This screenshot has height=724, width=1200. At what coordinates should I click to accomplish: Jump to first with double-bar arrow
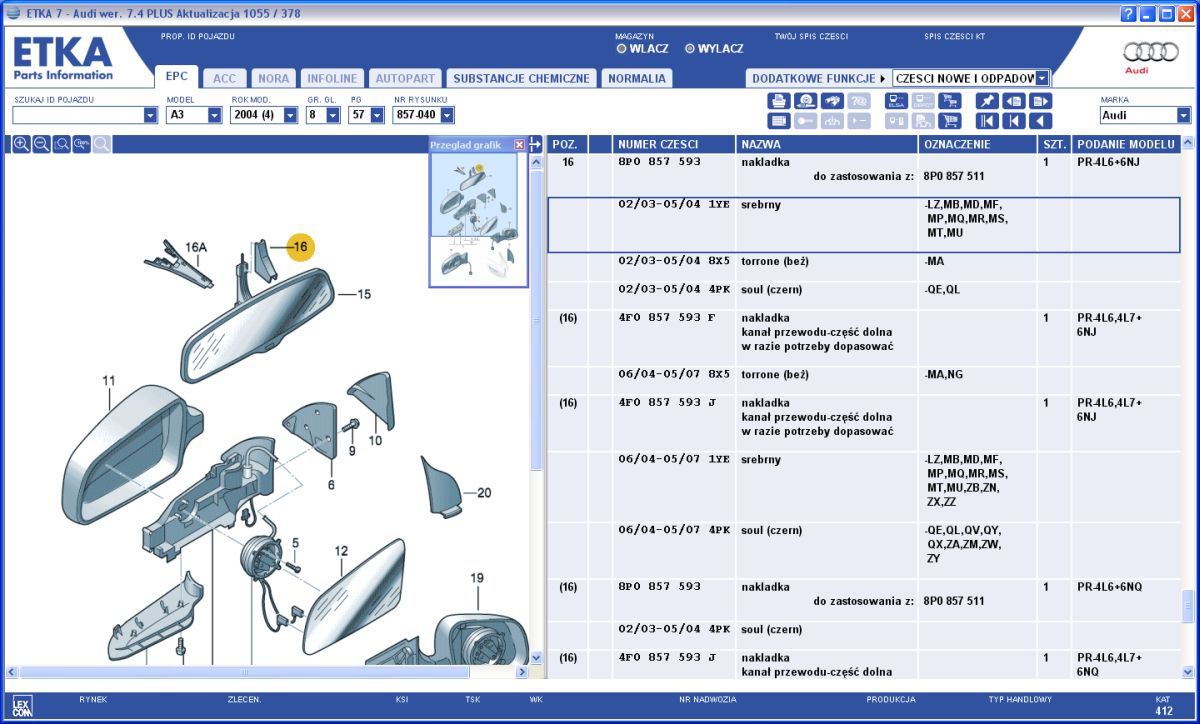point(987,121)
